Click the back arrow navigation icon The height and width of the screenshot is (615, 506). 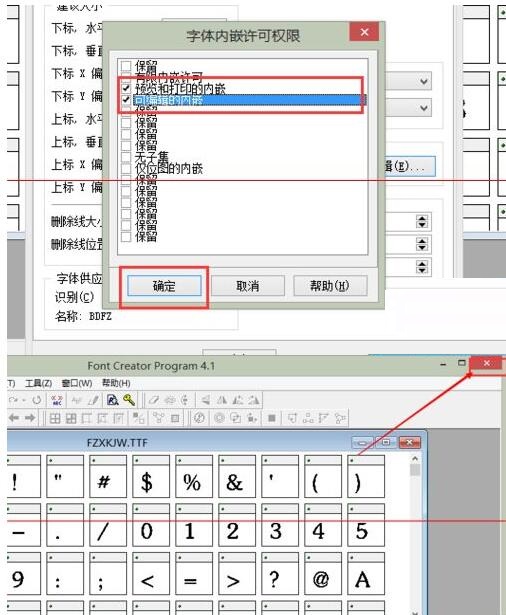tap(14, 418)
